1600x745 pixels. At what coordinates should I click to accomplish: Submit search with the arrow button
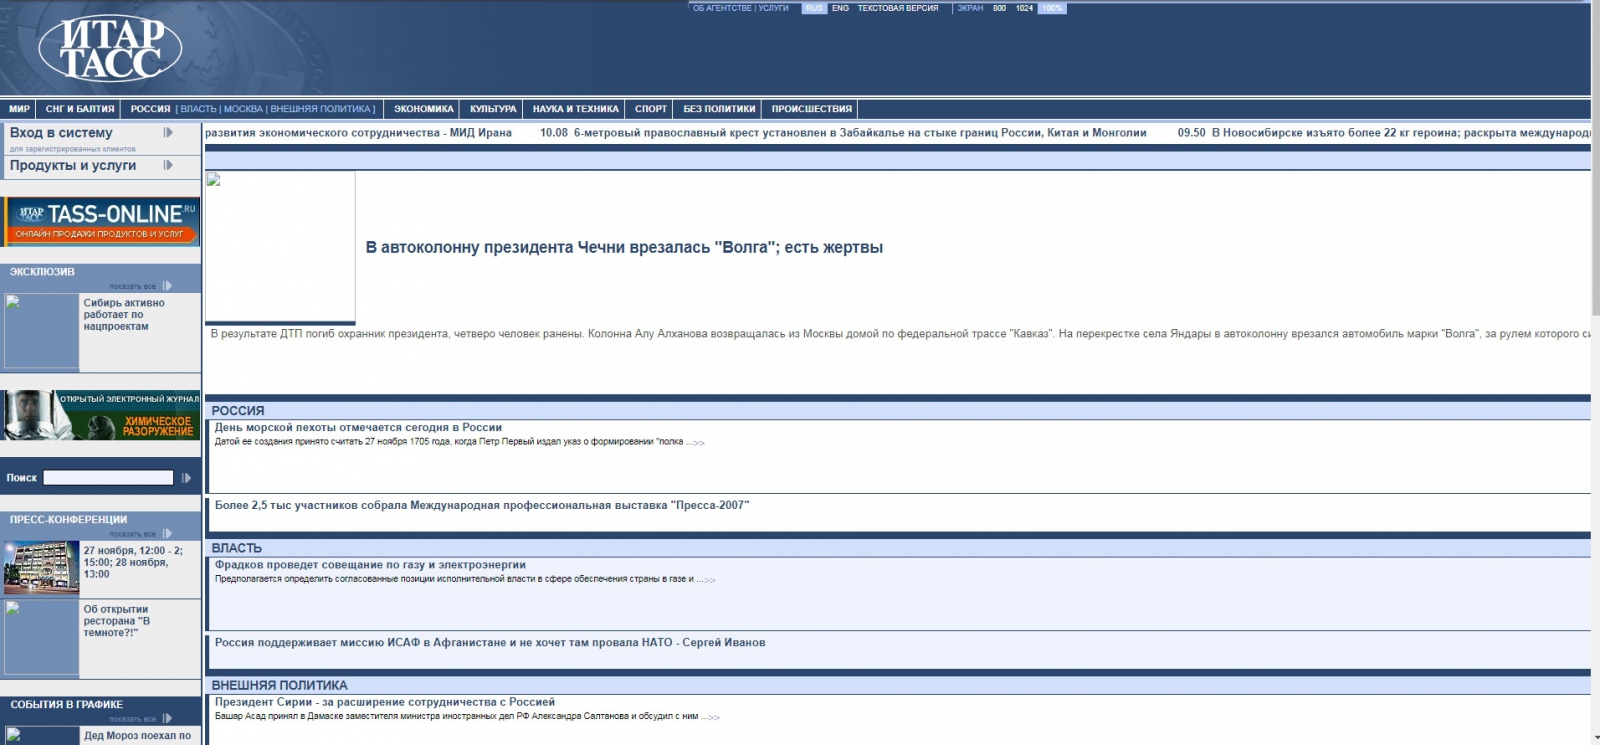click(186, 478)
